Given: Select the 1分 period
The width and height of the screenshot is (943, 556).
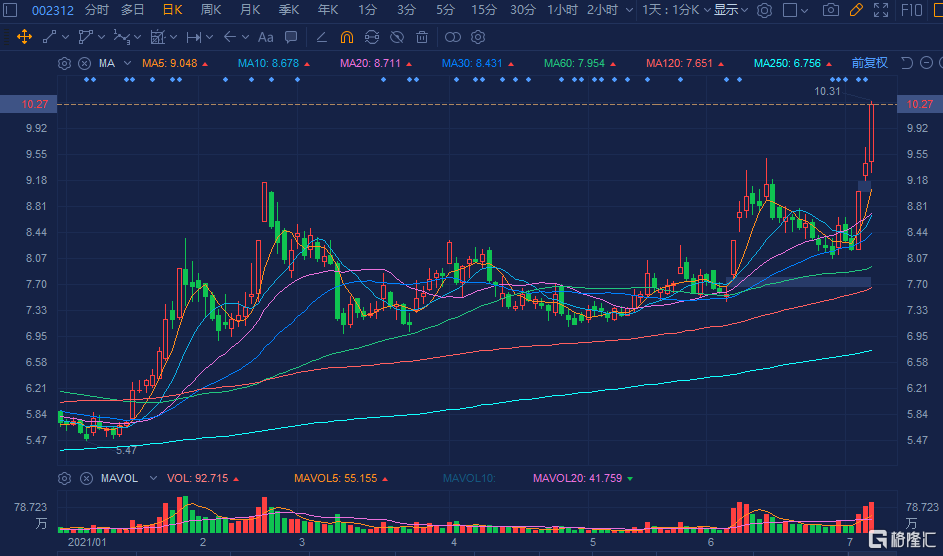Looking at the screenshot, I should pyautogui.click(x=367, y=10).
